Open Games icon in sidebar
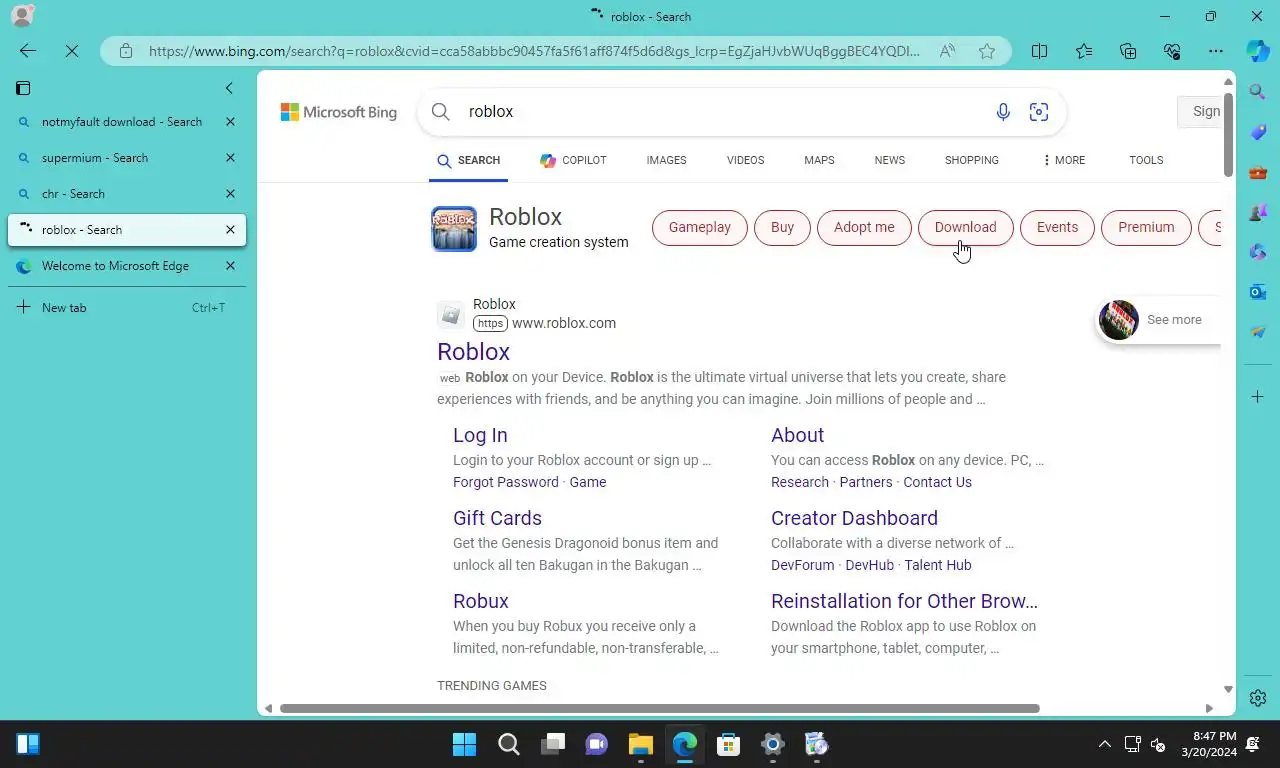 tap(1258, 212)
